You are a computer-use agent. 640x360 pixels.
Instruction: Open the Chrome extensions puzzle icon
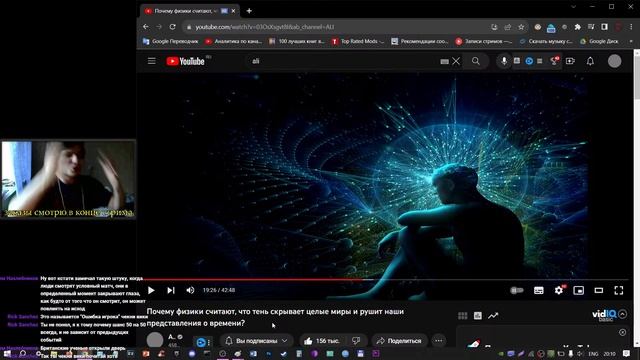(578, 27)
